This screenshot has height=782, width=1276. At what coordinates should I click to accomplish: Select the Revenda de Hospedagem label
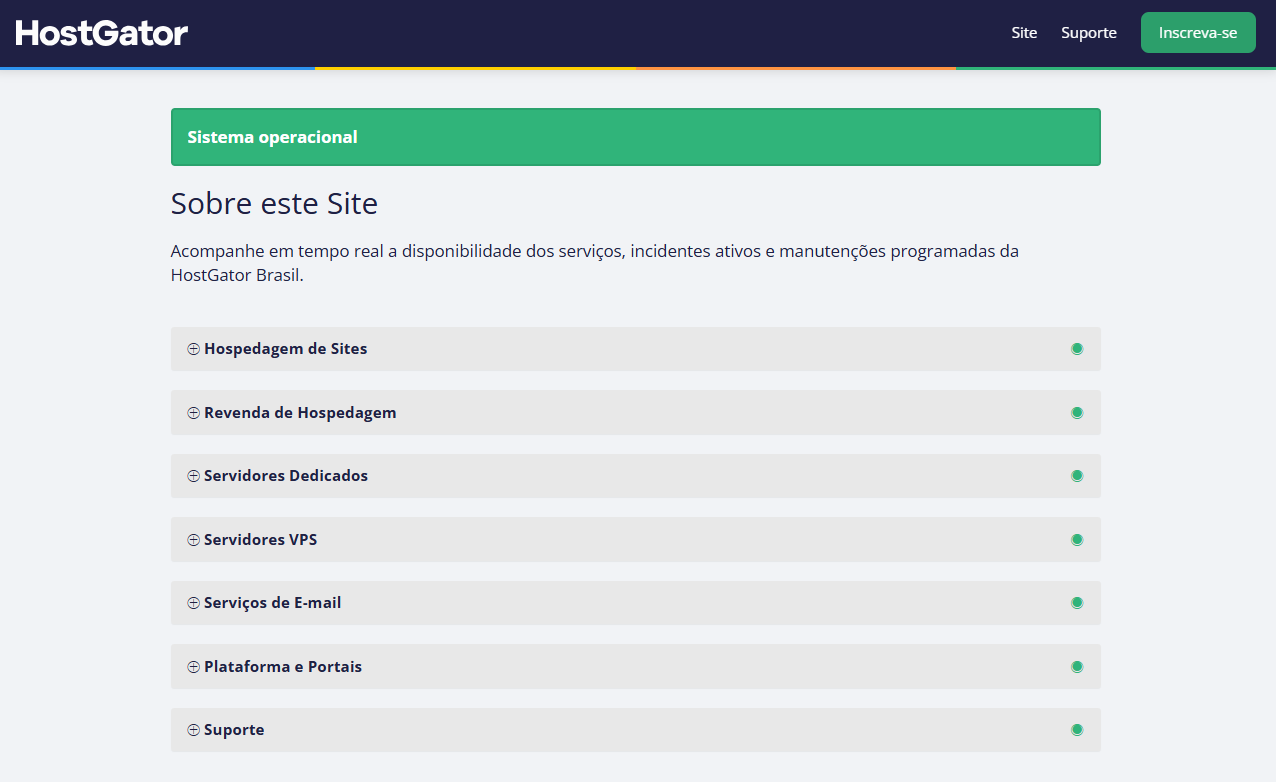[x=300, y=413]
